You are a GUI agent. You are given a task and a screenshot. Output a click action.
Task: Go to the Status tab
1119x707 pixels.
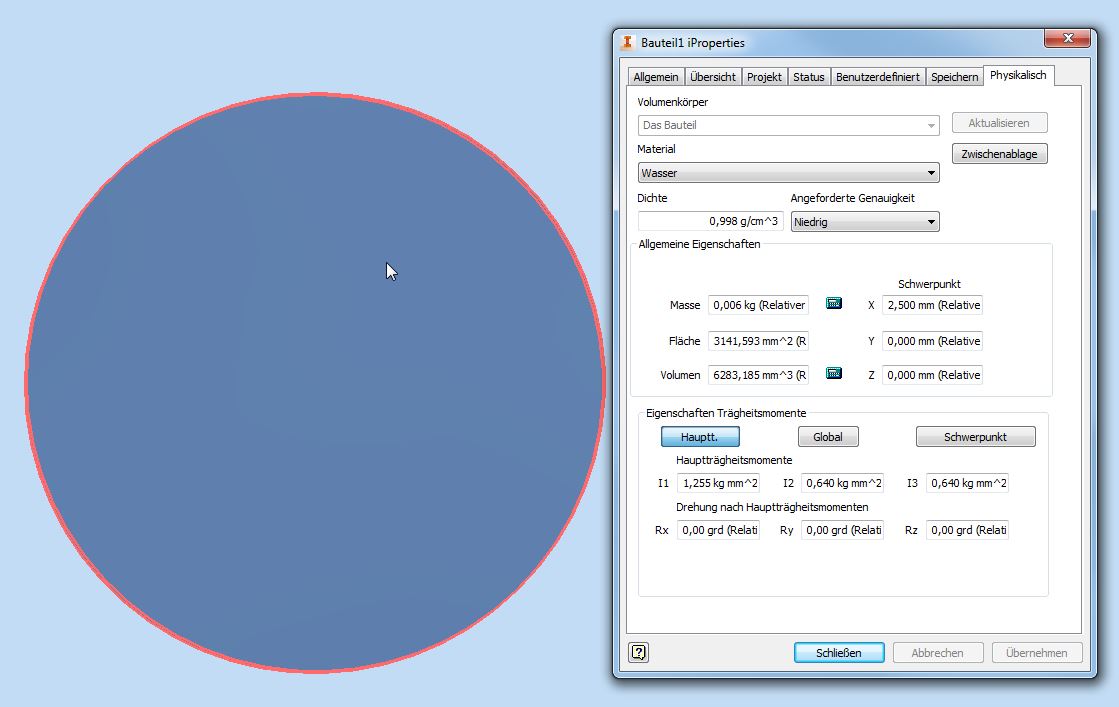809,77
